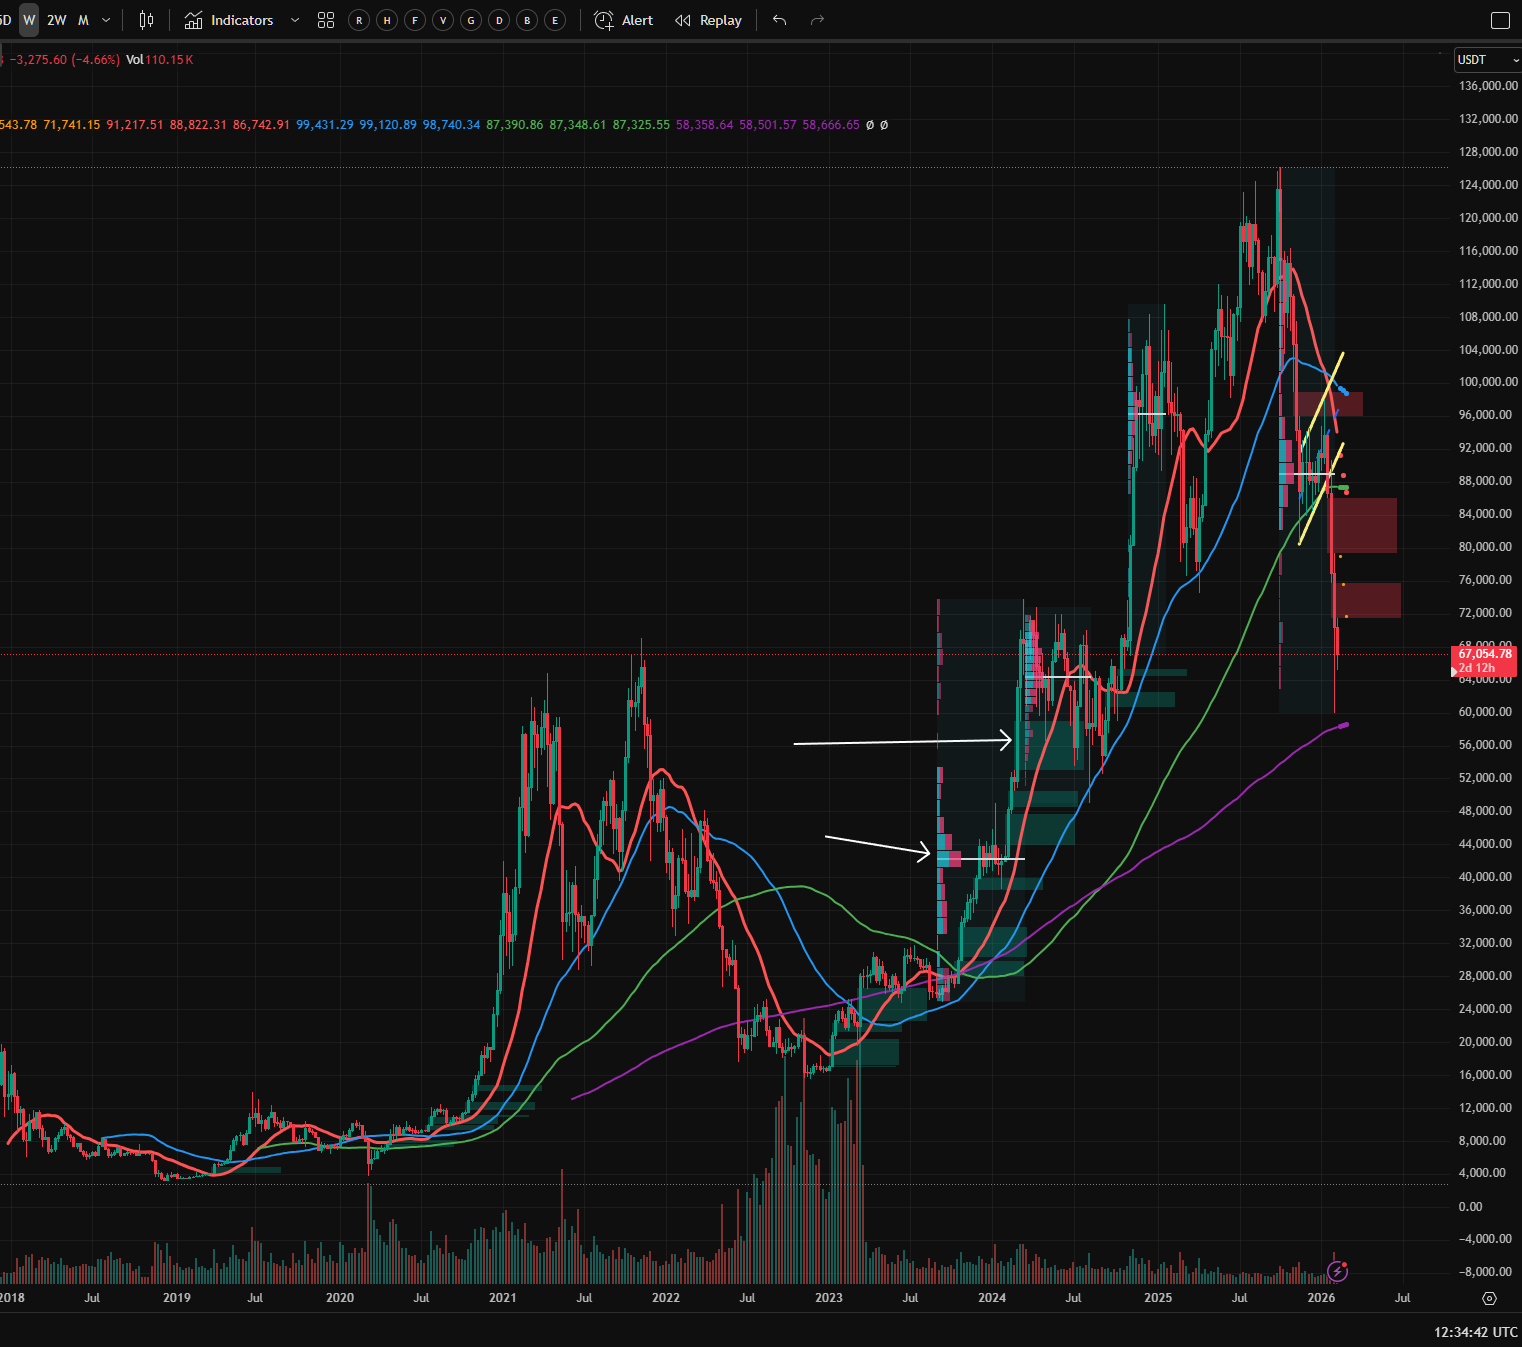The width and height of the screenshot is (1522, 1347).
Task: Click the purple lightning event marker
Action: 1337,1271
